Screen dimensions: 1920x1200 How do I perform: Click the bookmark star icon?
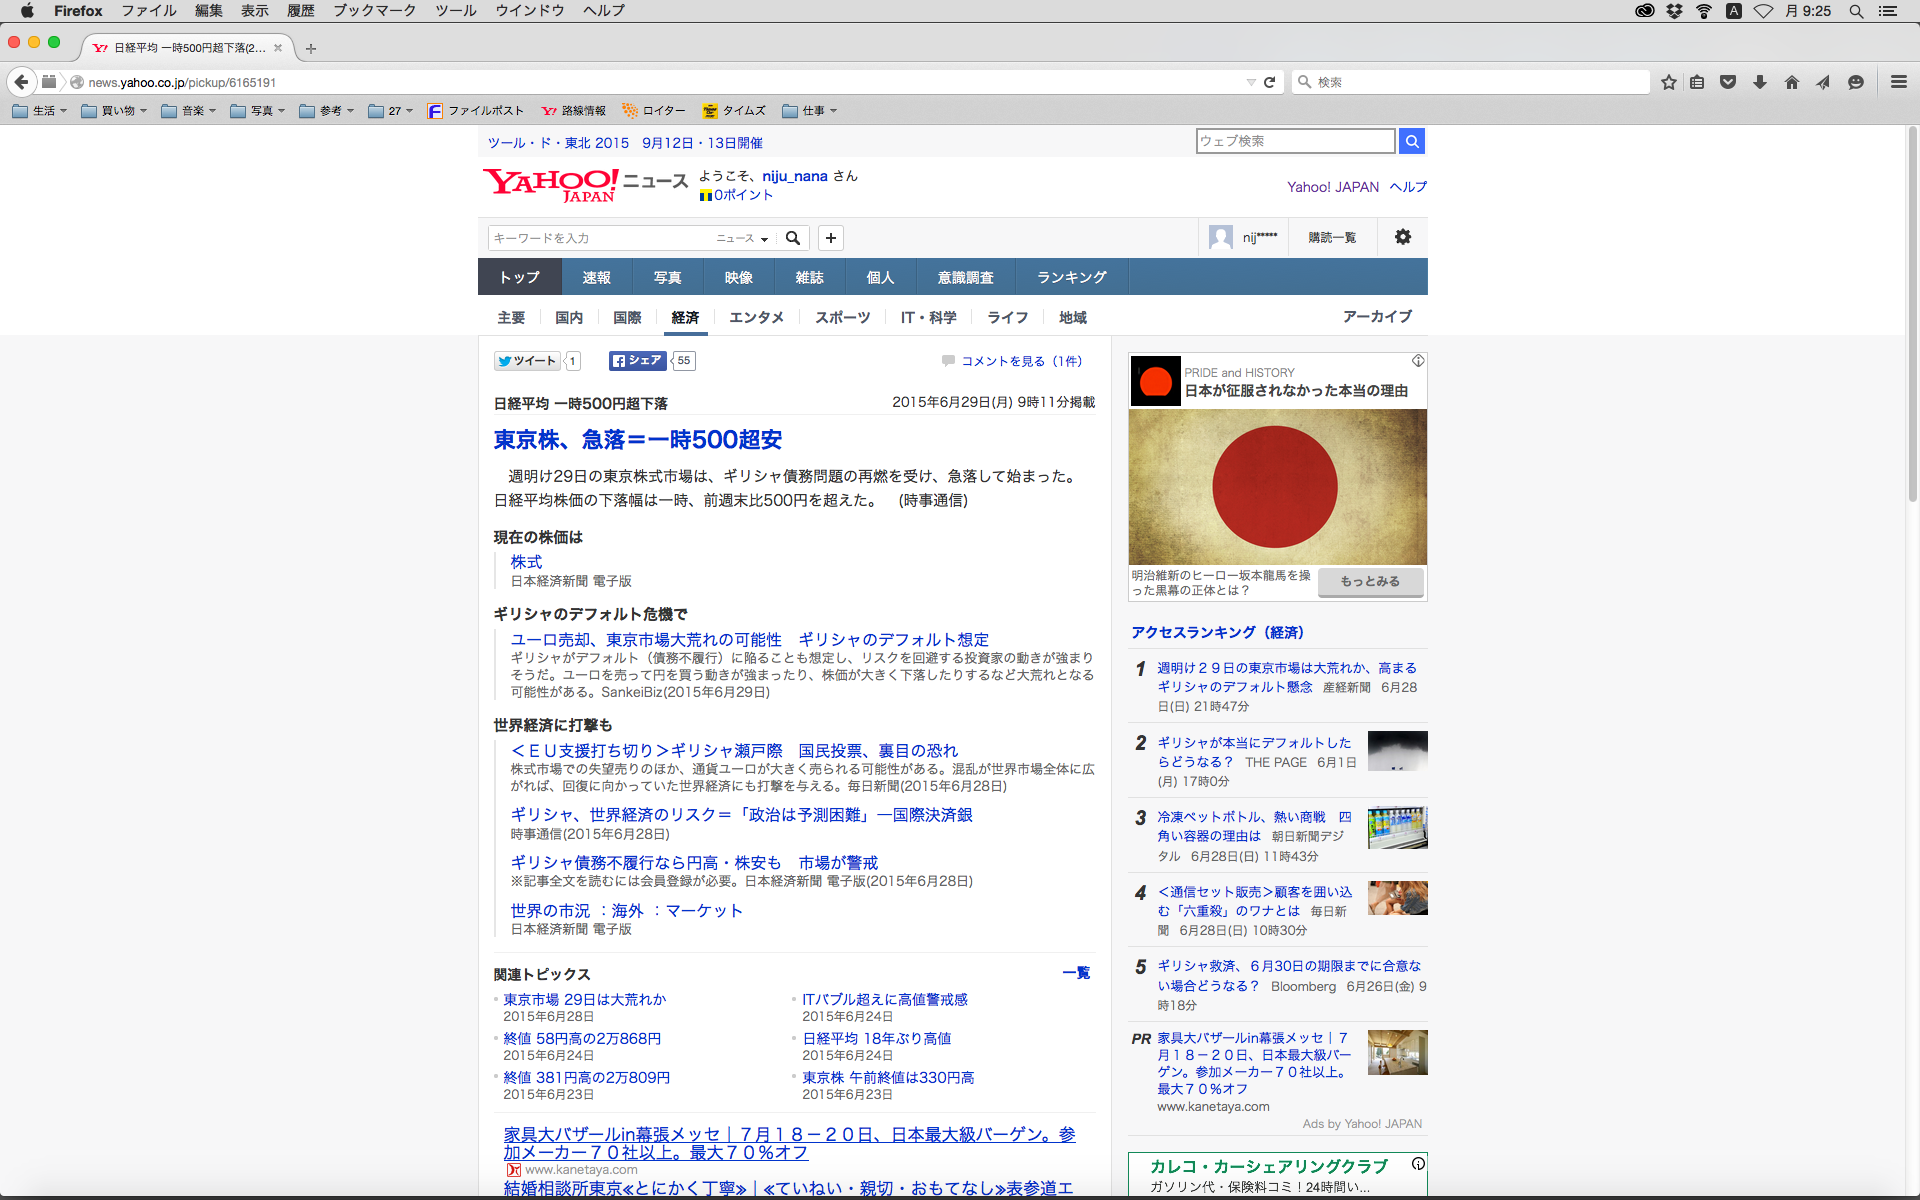1668,82
